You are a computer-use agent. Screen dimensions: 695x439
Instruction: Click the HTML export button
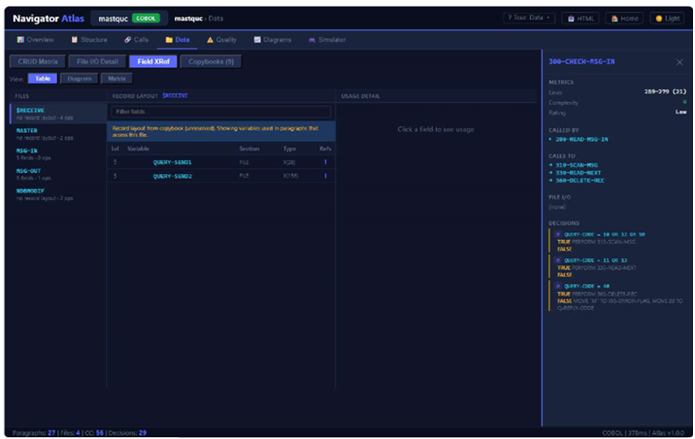click(581, 18)
